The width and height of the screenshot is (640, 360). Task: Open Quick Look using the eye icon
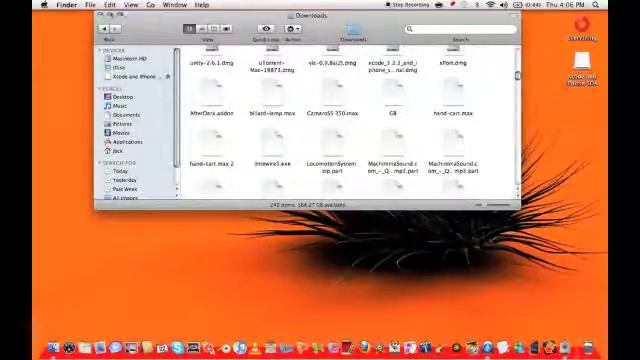coord(266,29)
